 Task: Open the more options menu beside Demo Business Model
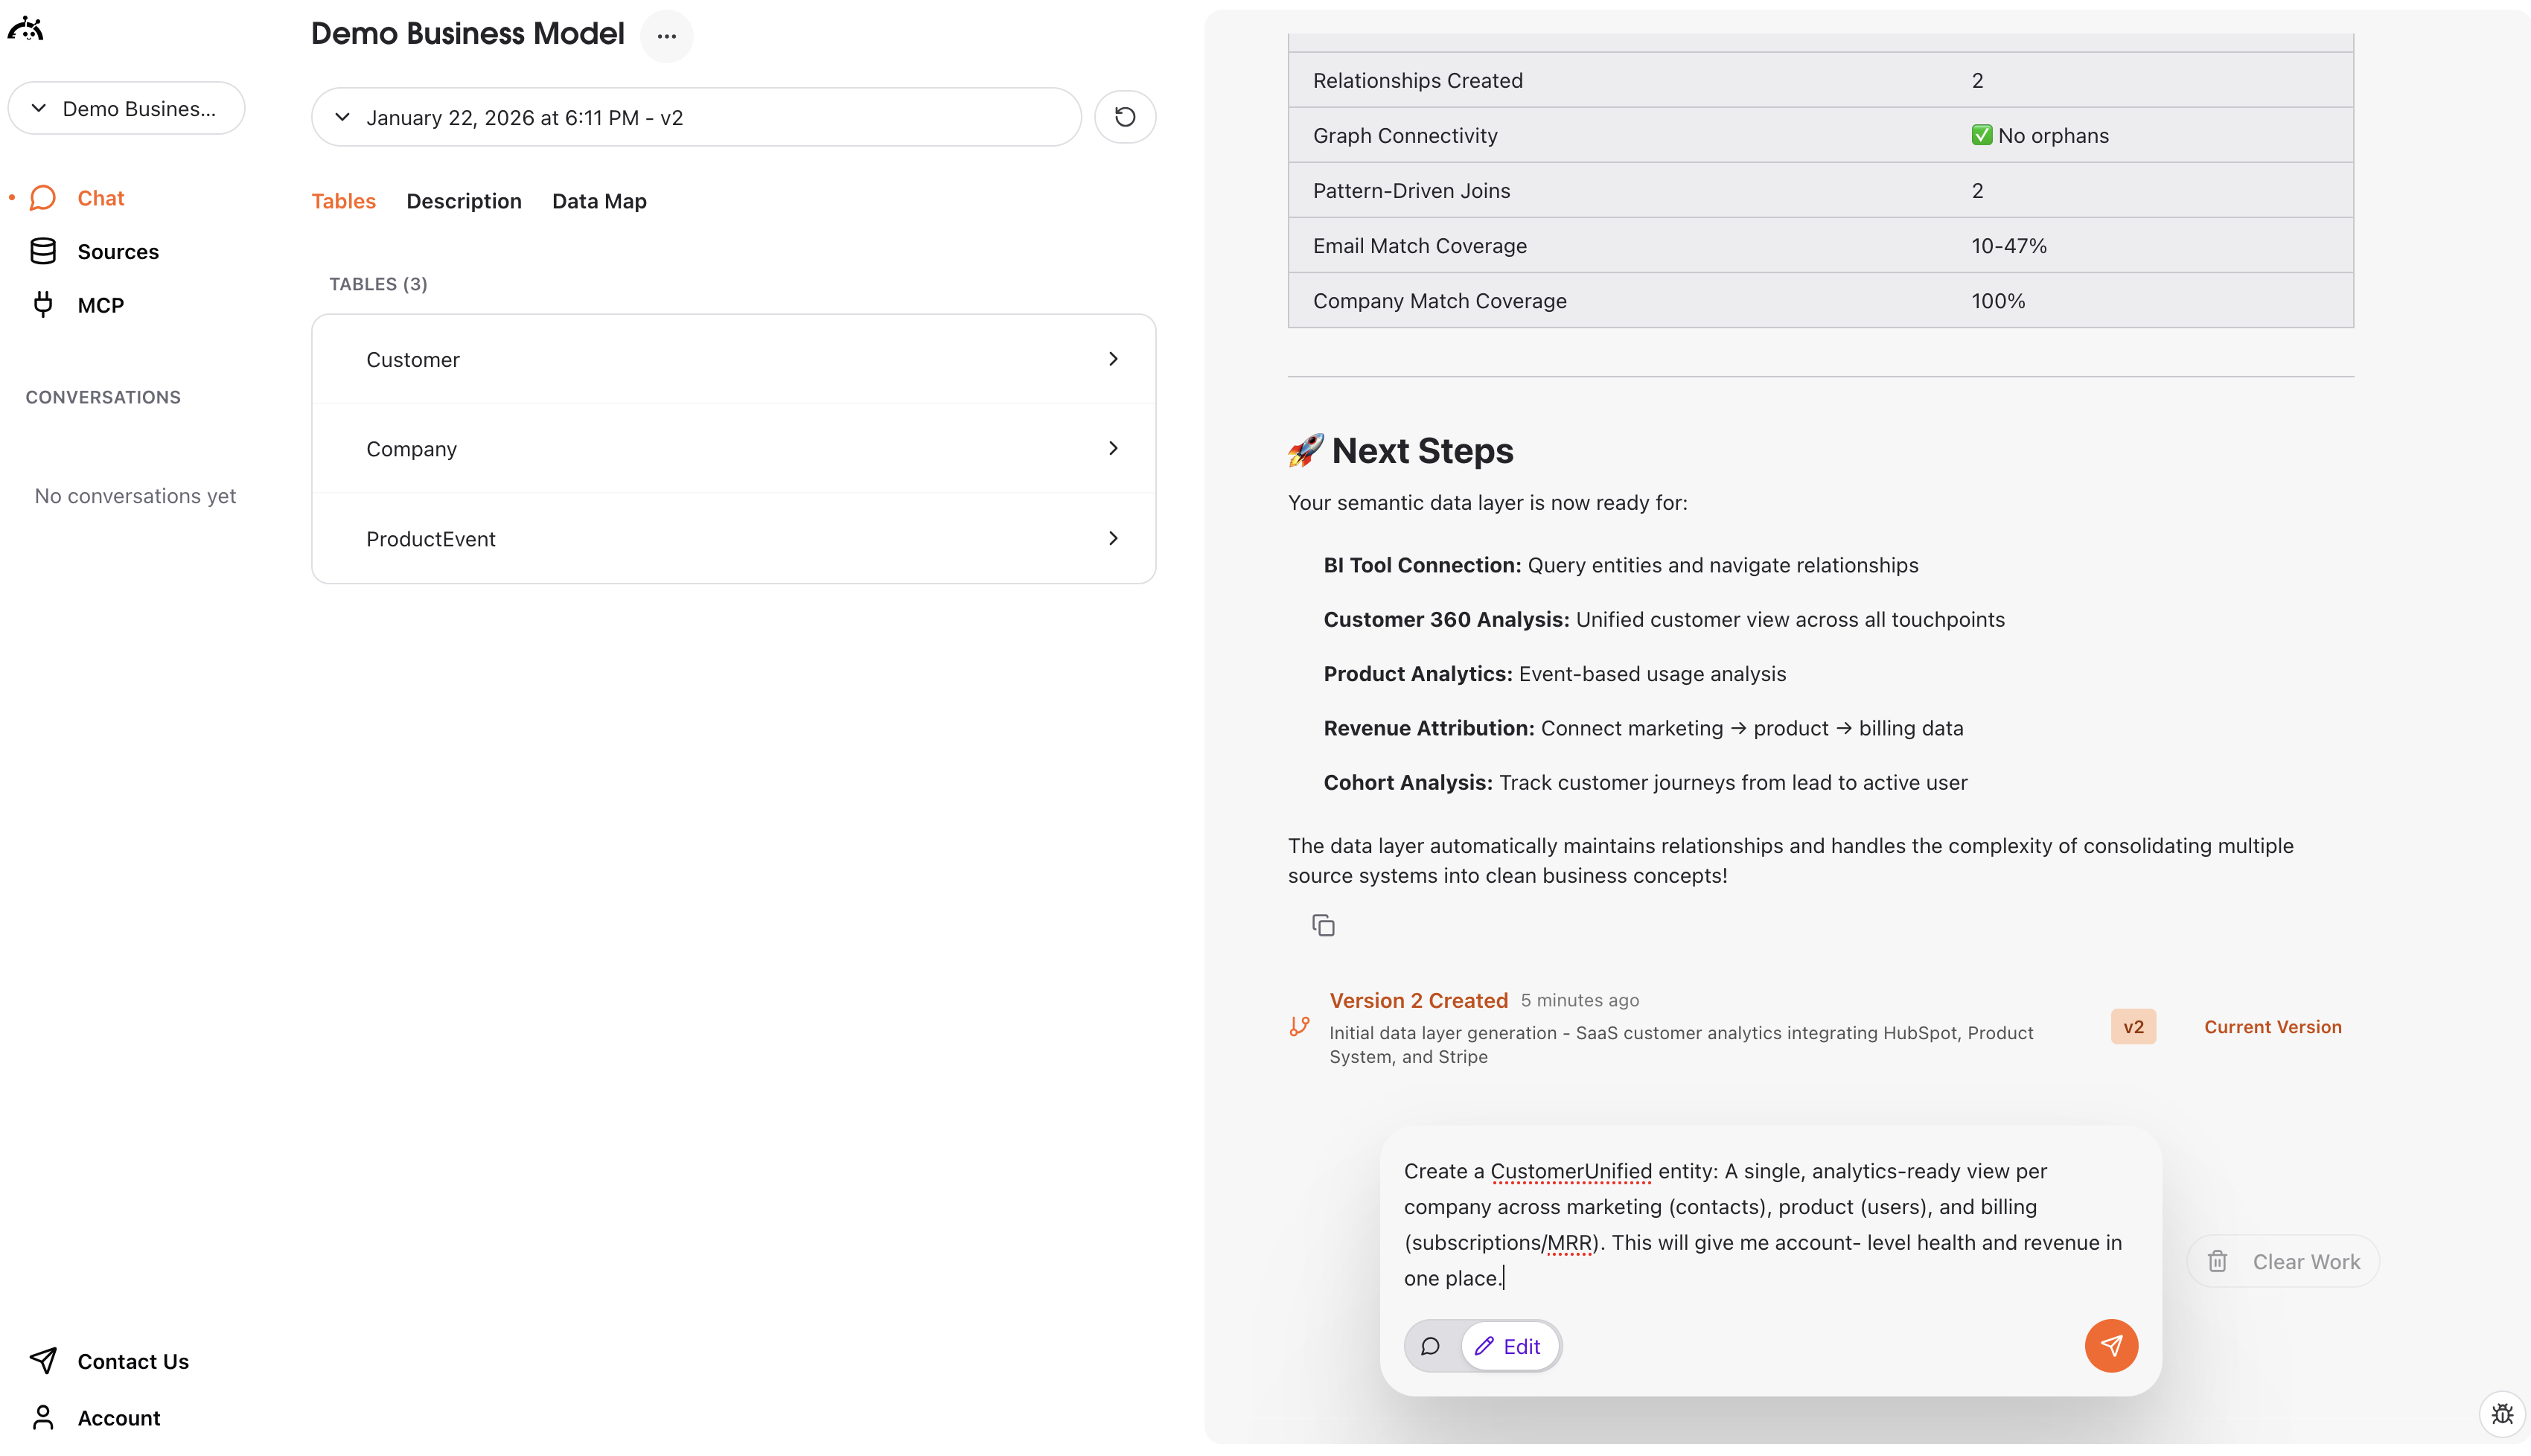(x=667, y=36)
